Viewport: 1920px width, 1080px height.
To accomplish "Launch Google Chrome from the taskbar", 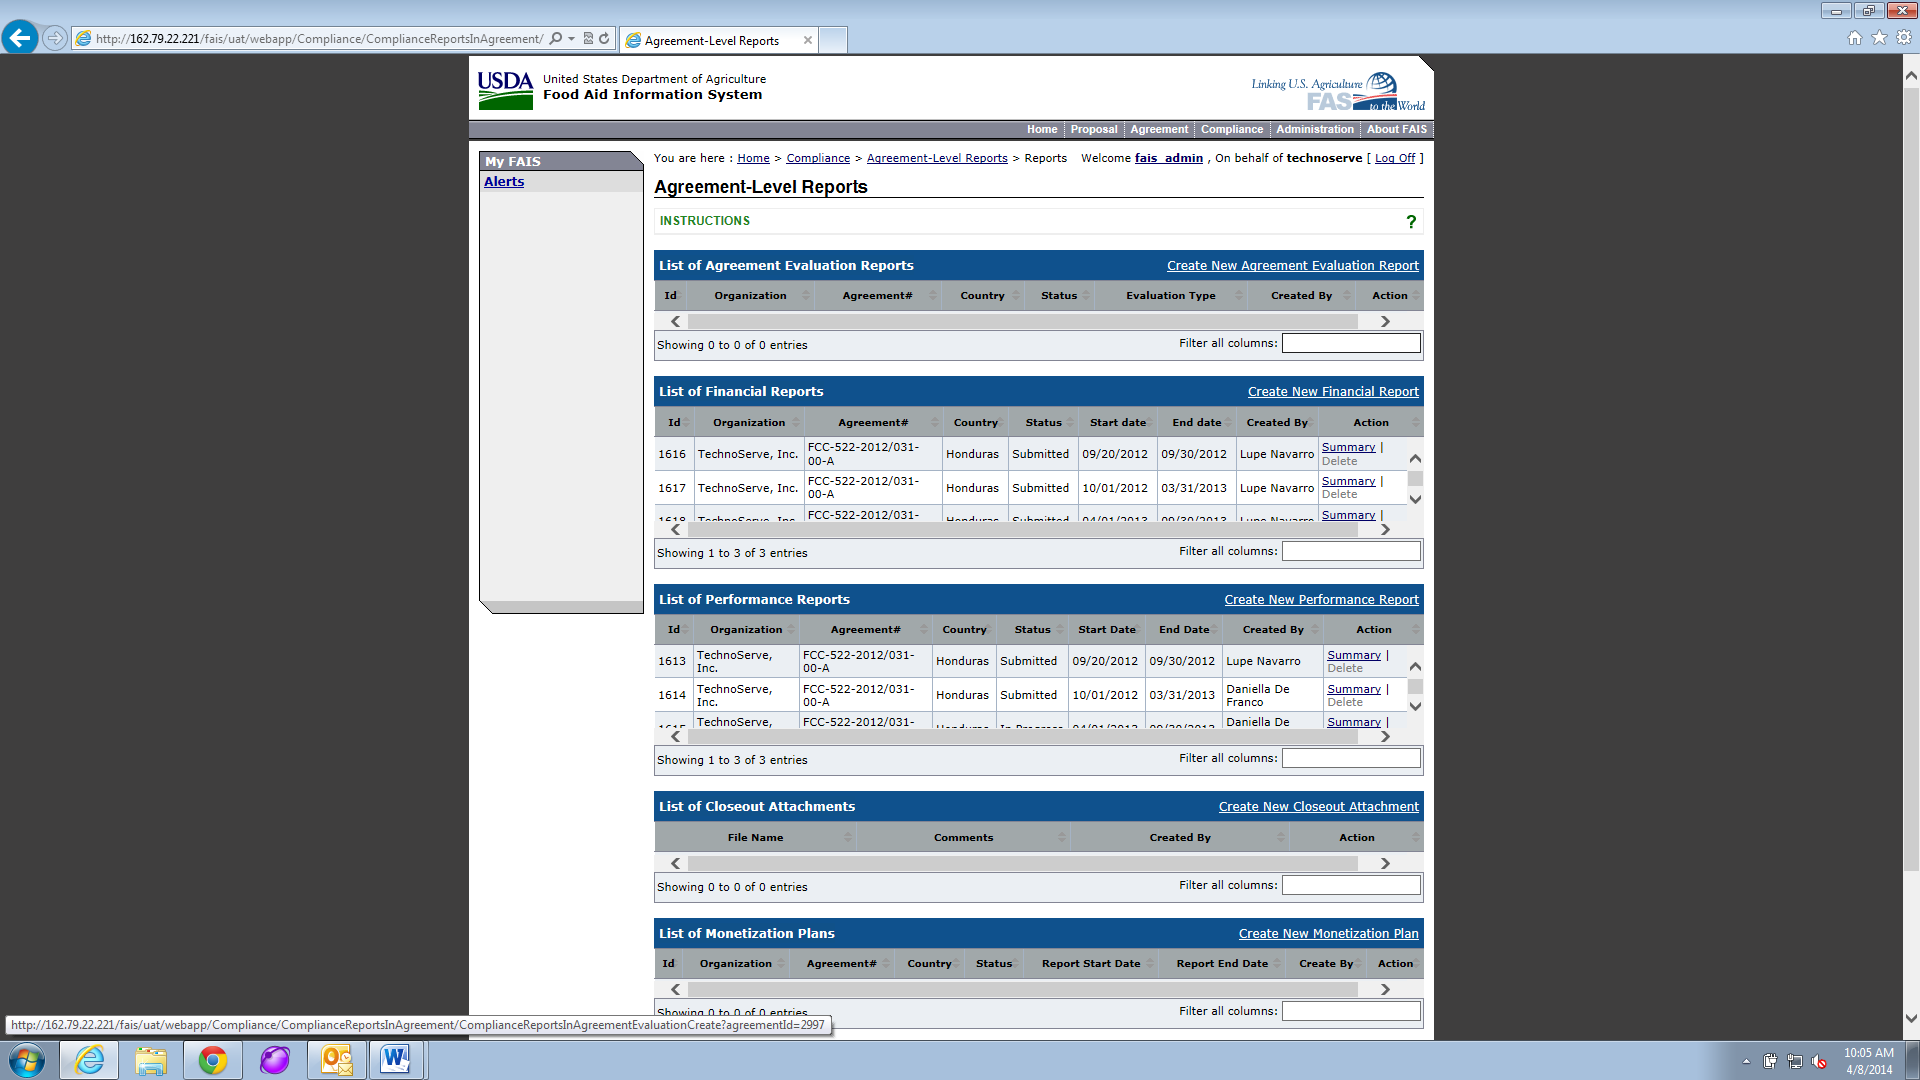I will pos(212,1060).
